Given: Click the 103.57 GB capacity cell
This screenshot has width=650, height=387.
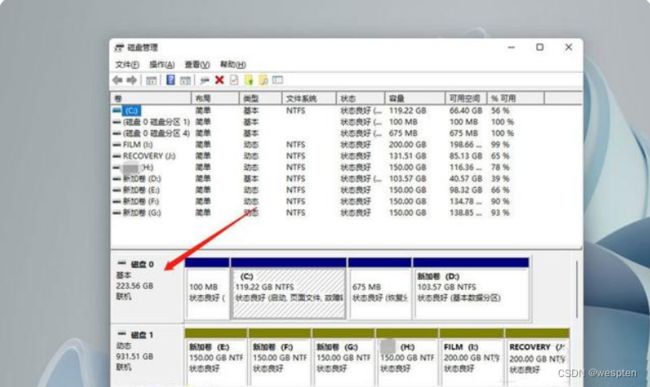Looking at the screenshot, I should click(407, 179).
